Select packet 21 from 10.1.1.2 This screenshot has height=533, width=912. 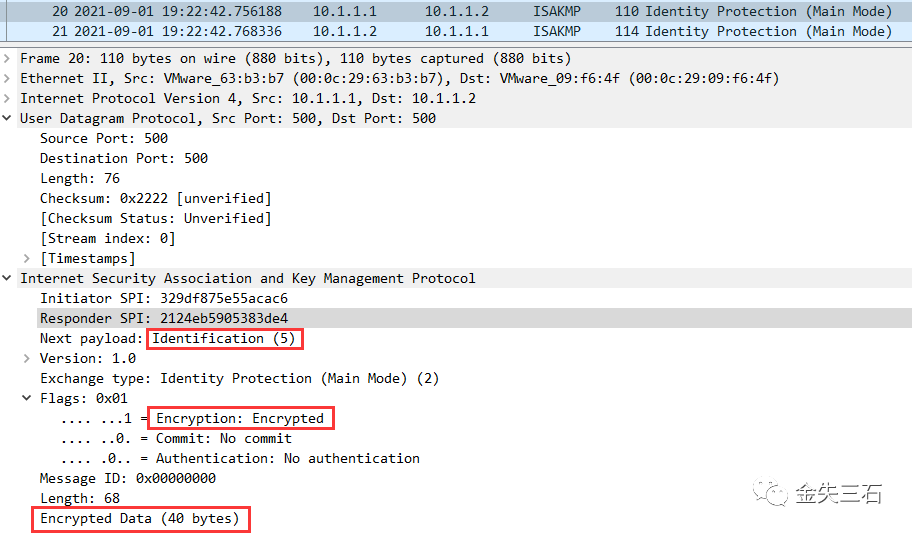[456, 31]
